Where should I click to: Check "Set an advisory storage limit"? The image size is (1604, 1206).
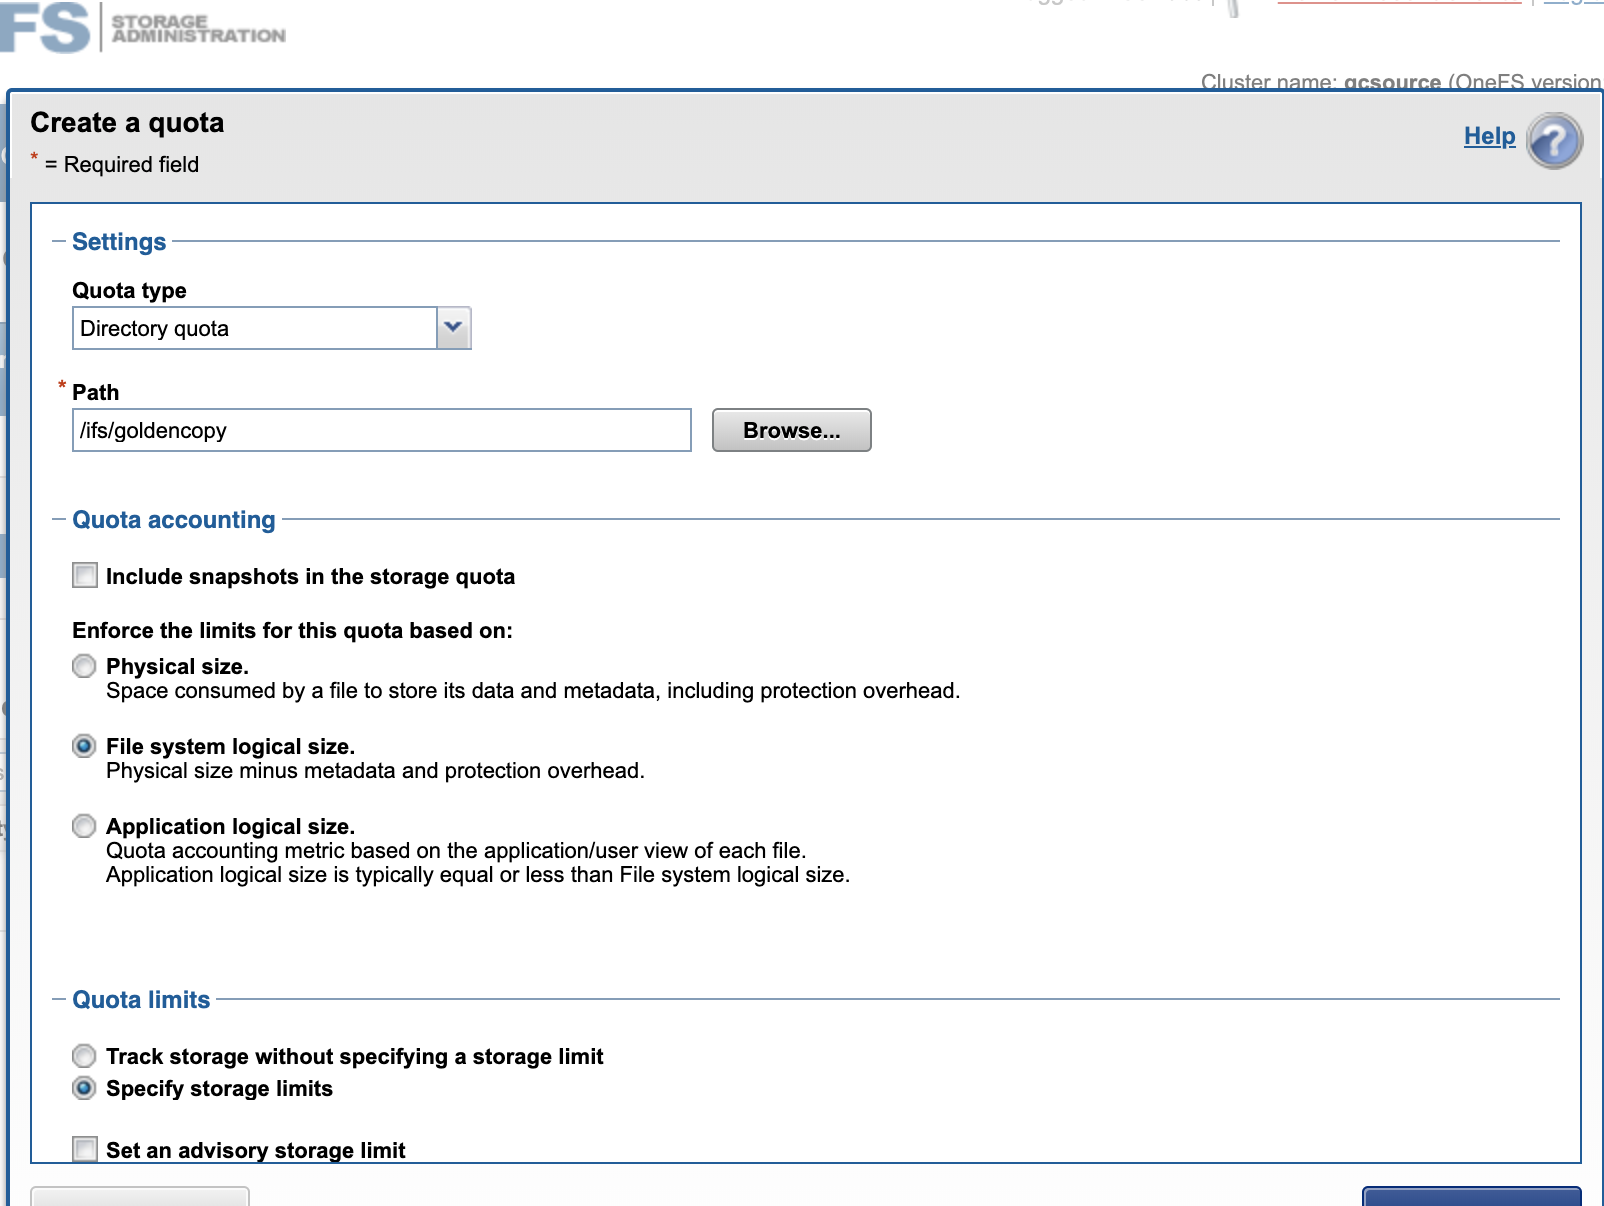[84, 1149]
